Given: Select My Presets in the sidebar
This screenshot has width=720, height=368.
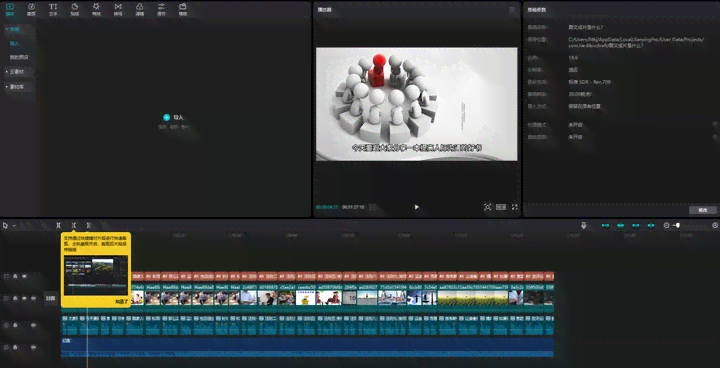Looking at the screenshot, I should coord(19,57).
